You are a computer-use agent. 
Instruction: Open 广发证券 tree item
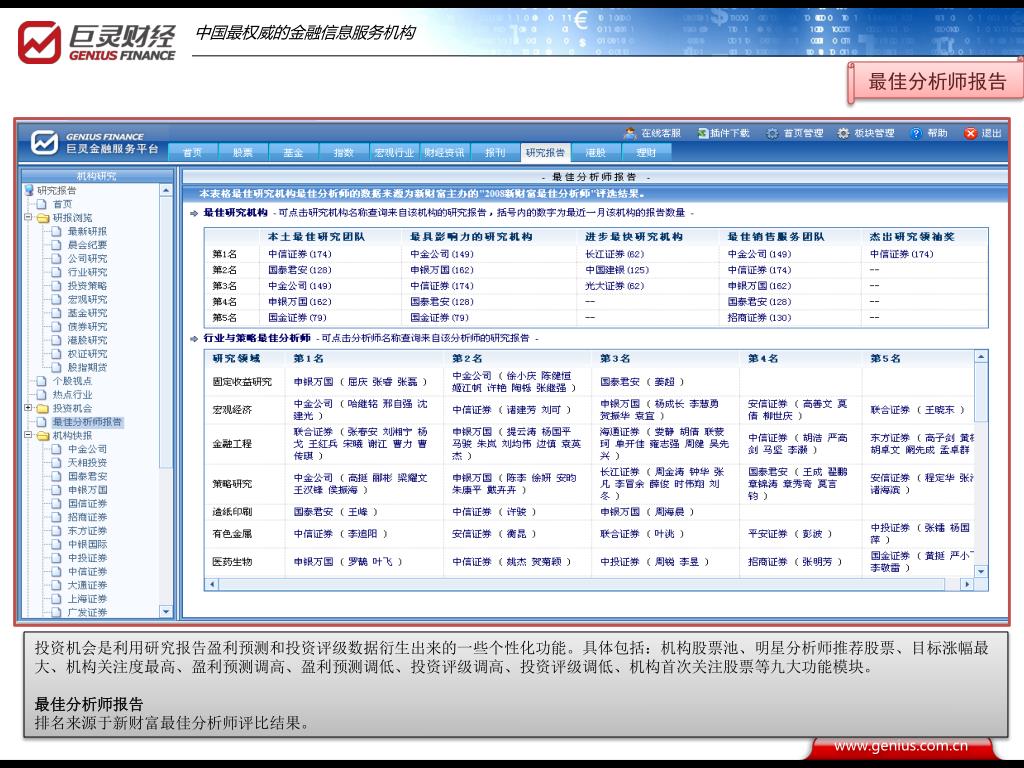(88, 613)
